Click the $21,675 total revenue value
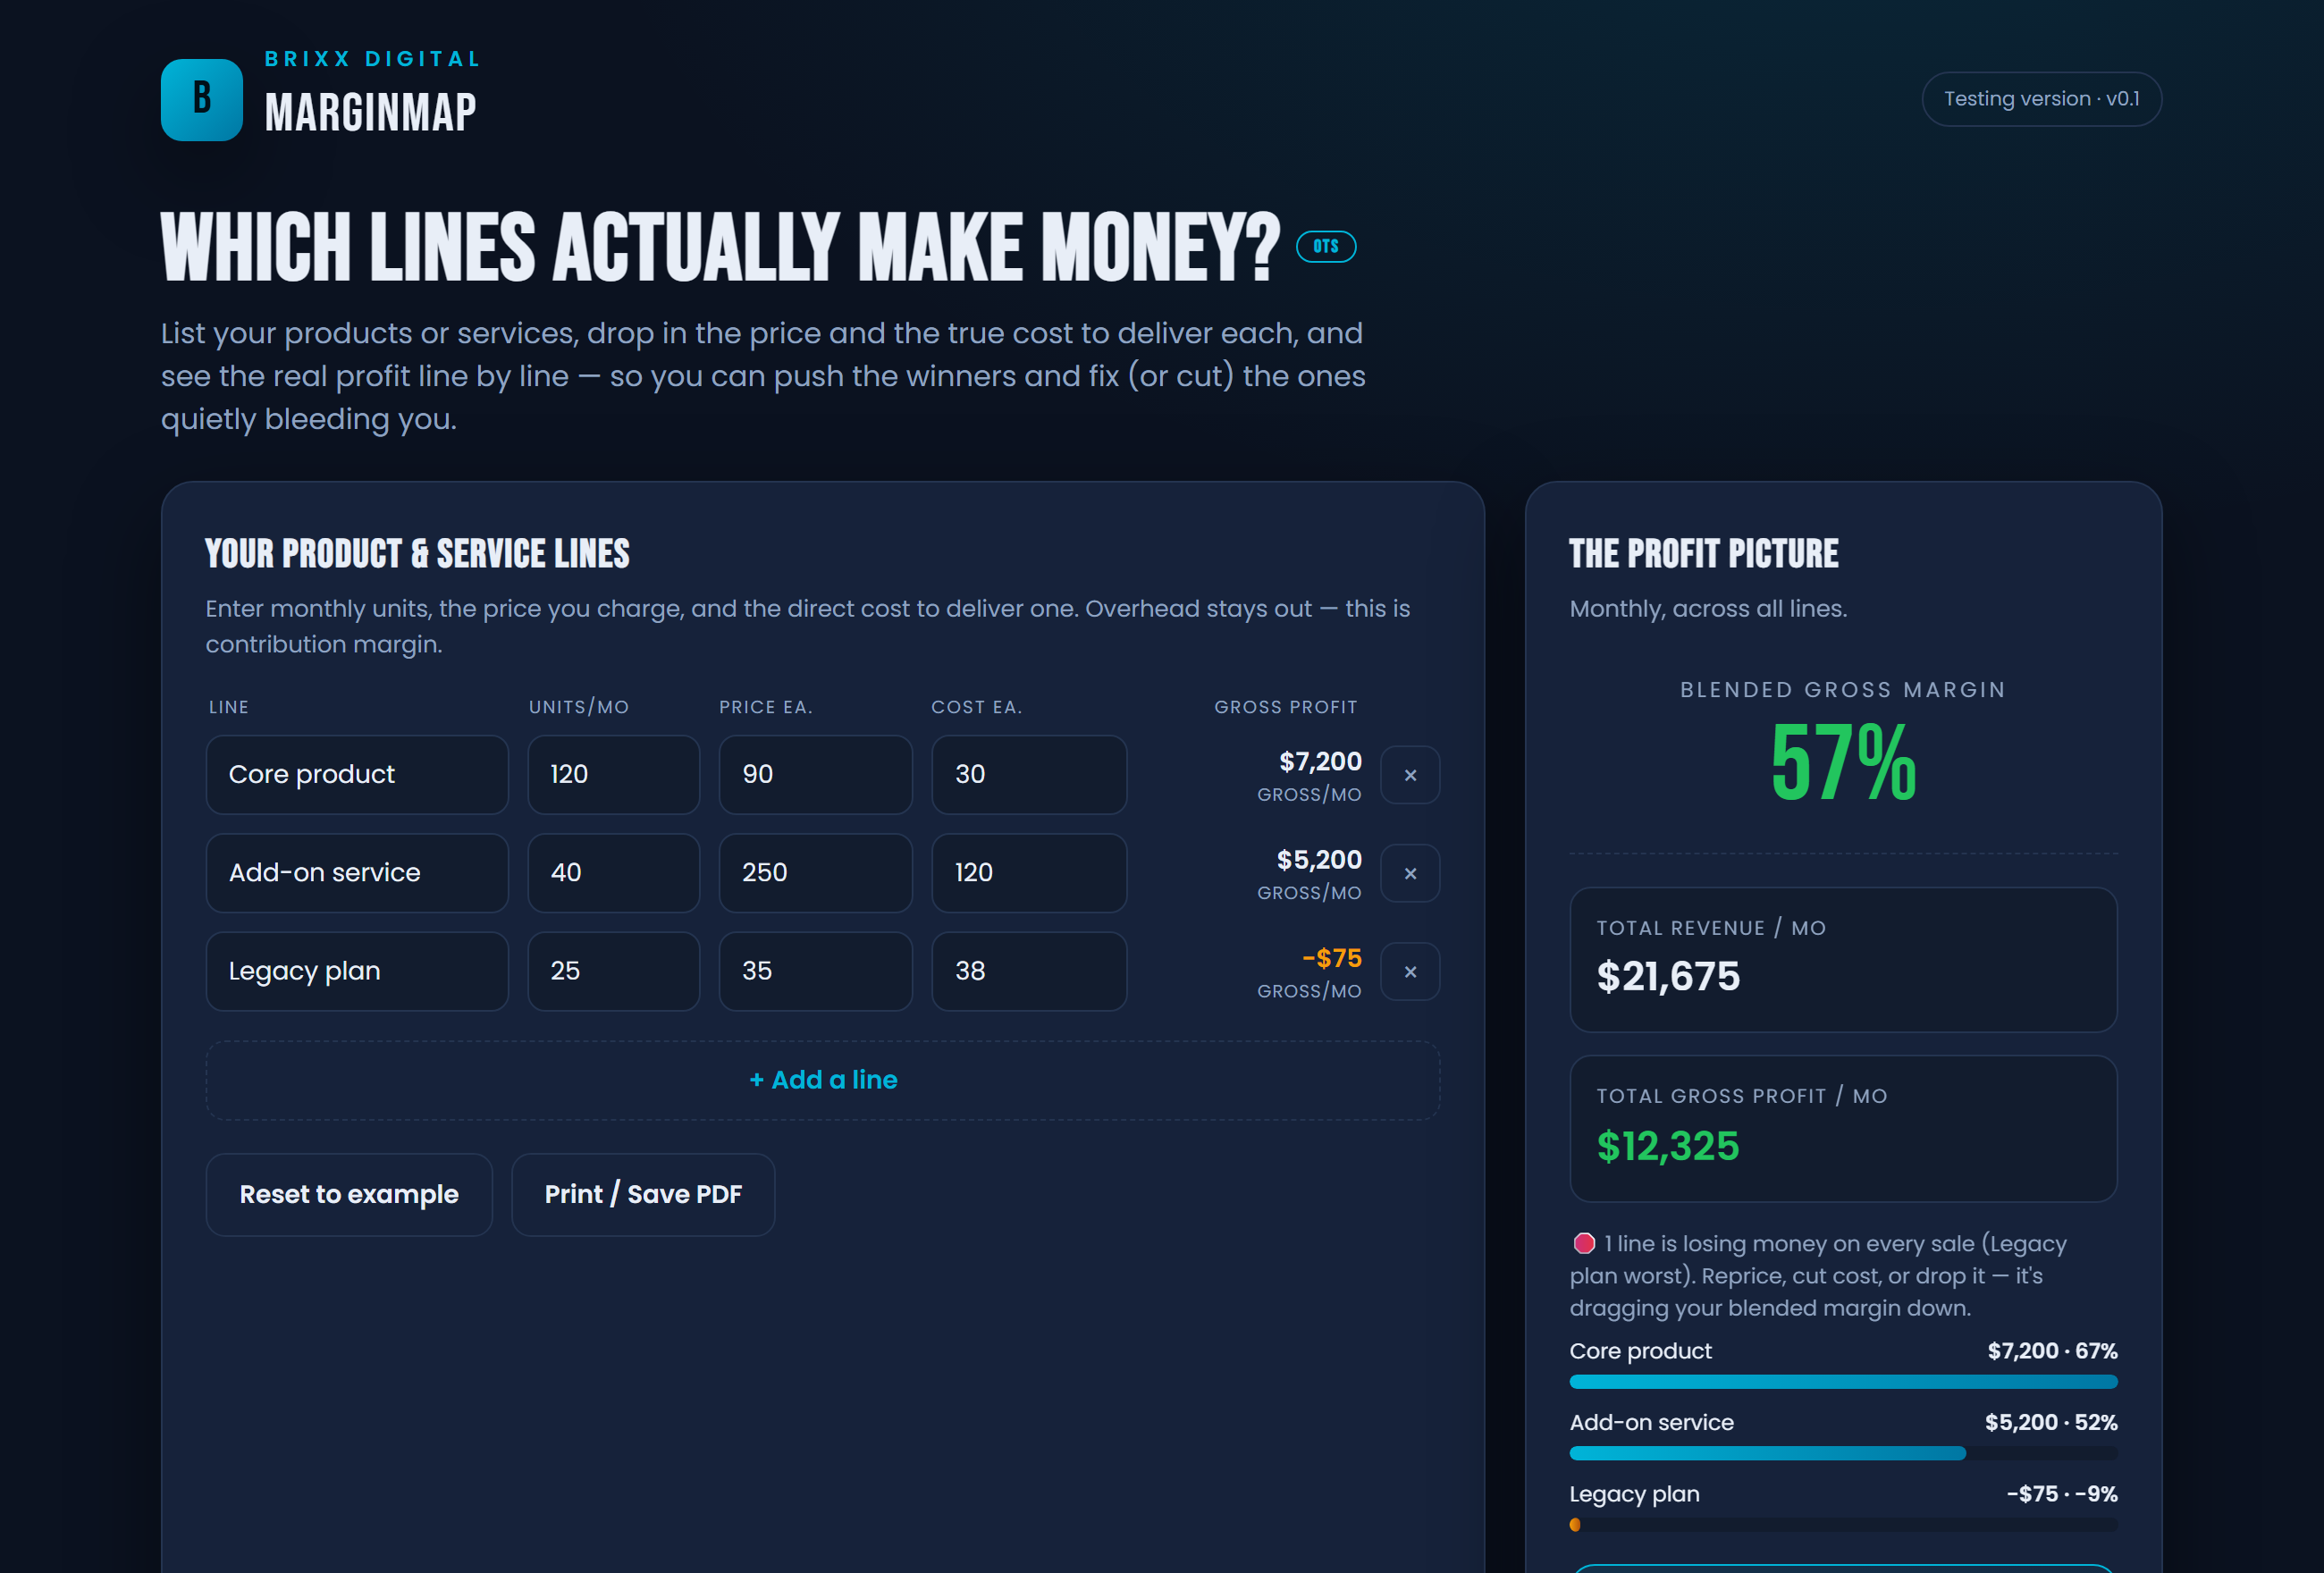This screenshot has width=2324, height=1573. coord(1668,976)
